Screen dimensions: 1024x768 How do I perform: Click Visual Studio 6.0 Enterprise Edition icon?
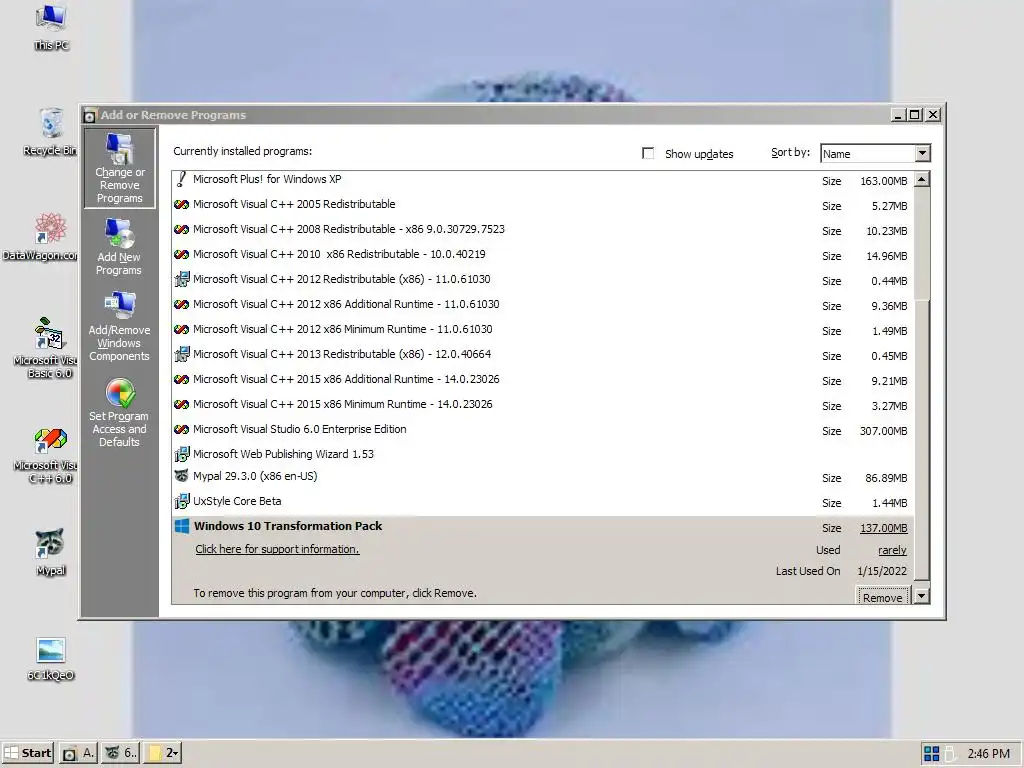point(182,429)
